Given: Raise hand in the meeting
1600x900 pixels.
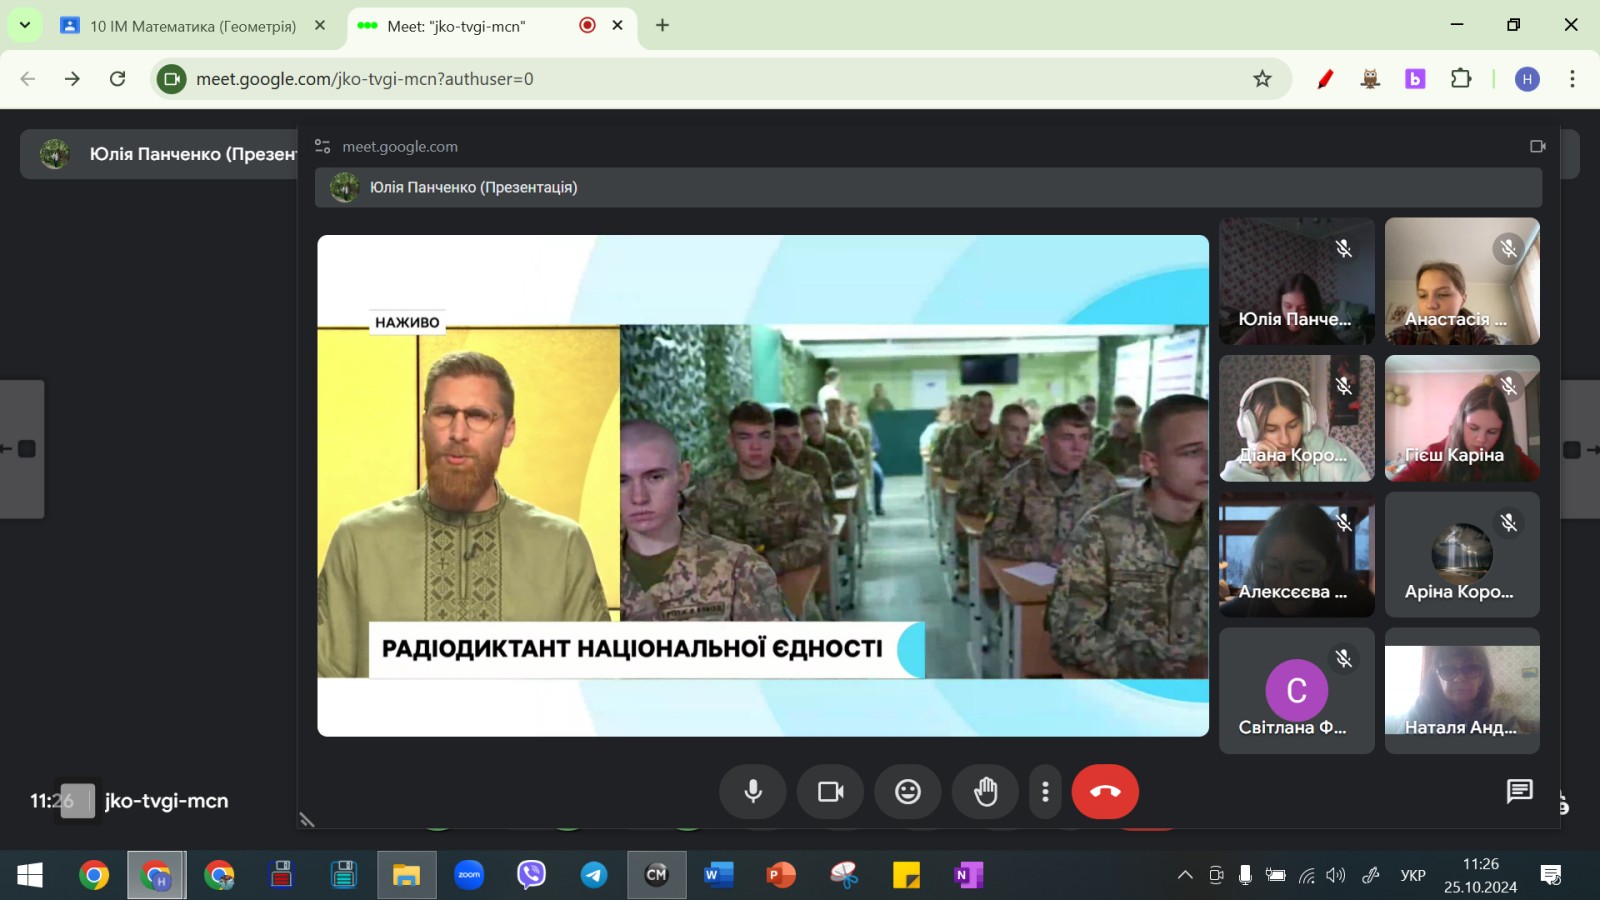Looking at the screenshot, I should click(985, 792).
